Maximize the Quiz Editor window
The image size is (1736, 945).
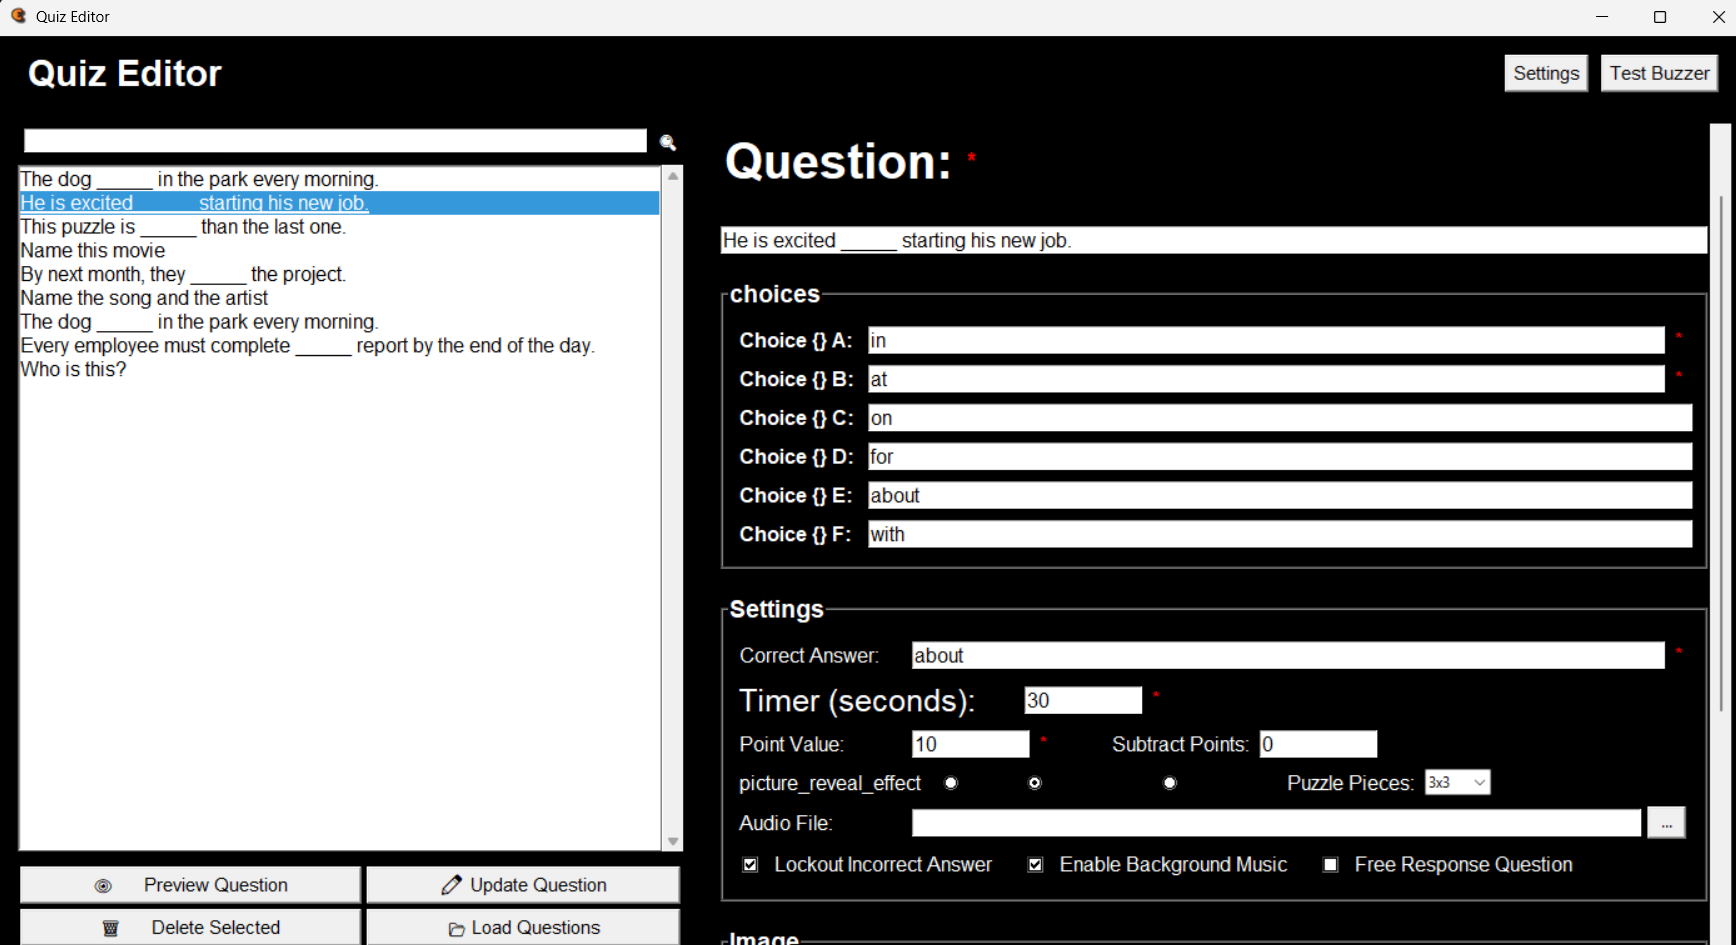click(1660, 17)
